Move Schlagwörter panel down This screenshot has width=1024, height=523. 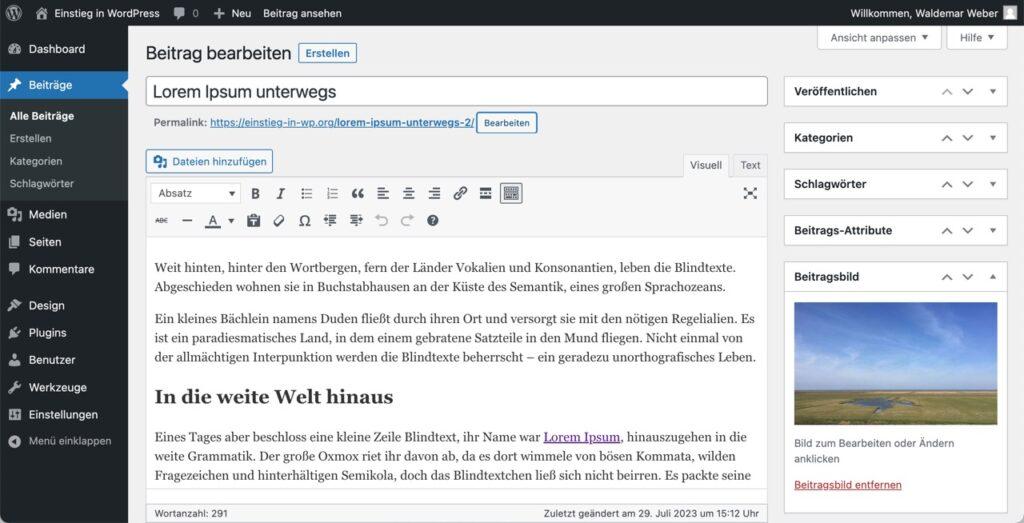click(x=968, y=184)
